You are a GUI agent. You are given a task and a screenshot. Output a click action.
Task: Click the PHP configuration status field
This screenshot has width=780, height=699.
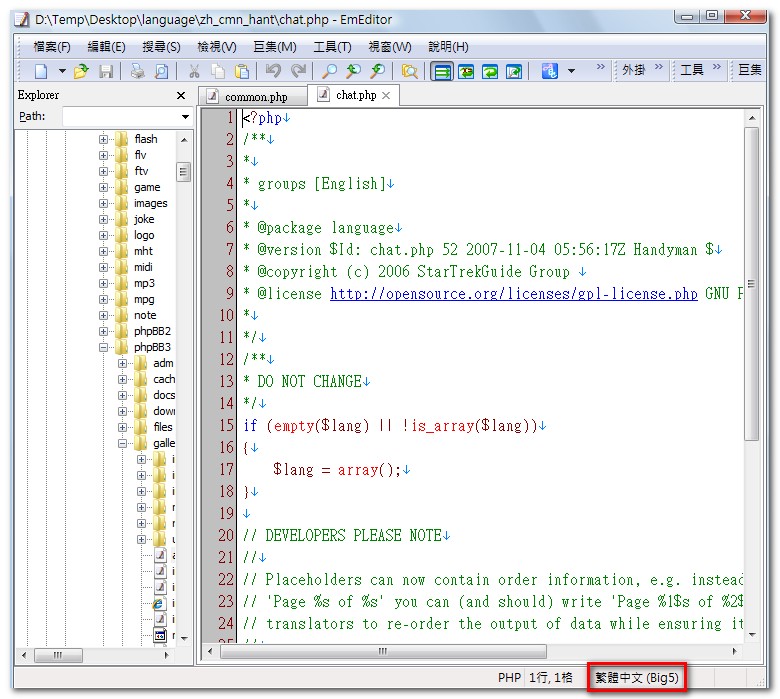point(509,677)
